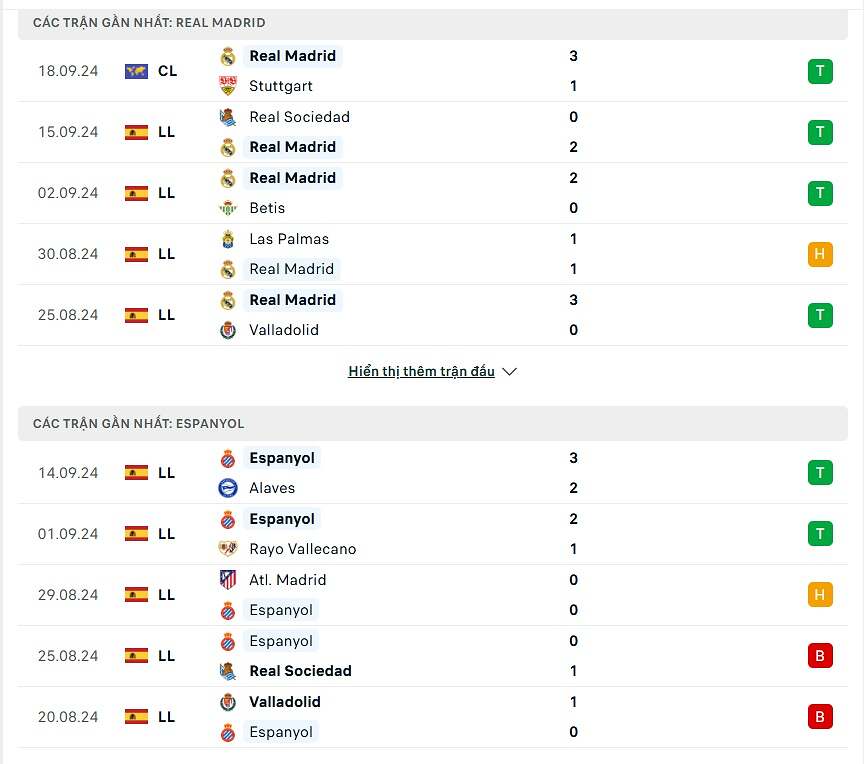The width and height of the screenshot is (864, 764).
Task: Click the Rayo Vallecano team badge
Action: click(x=228, y=549)
